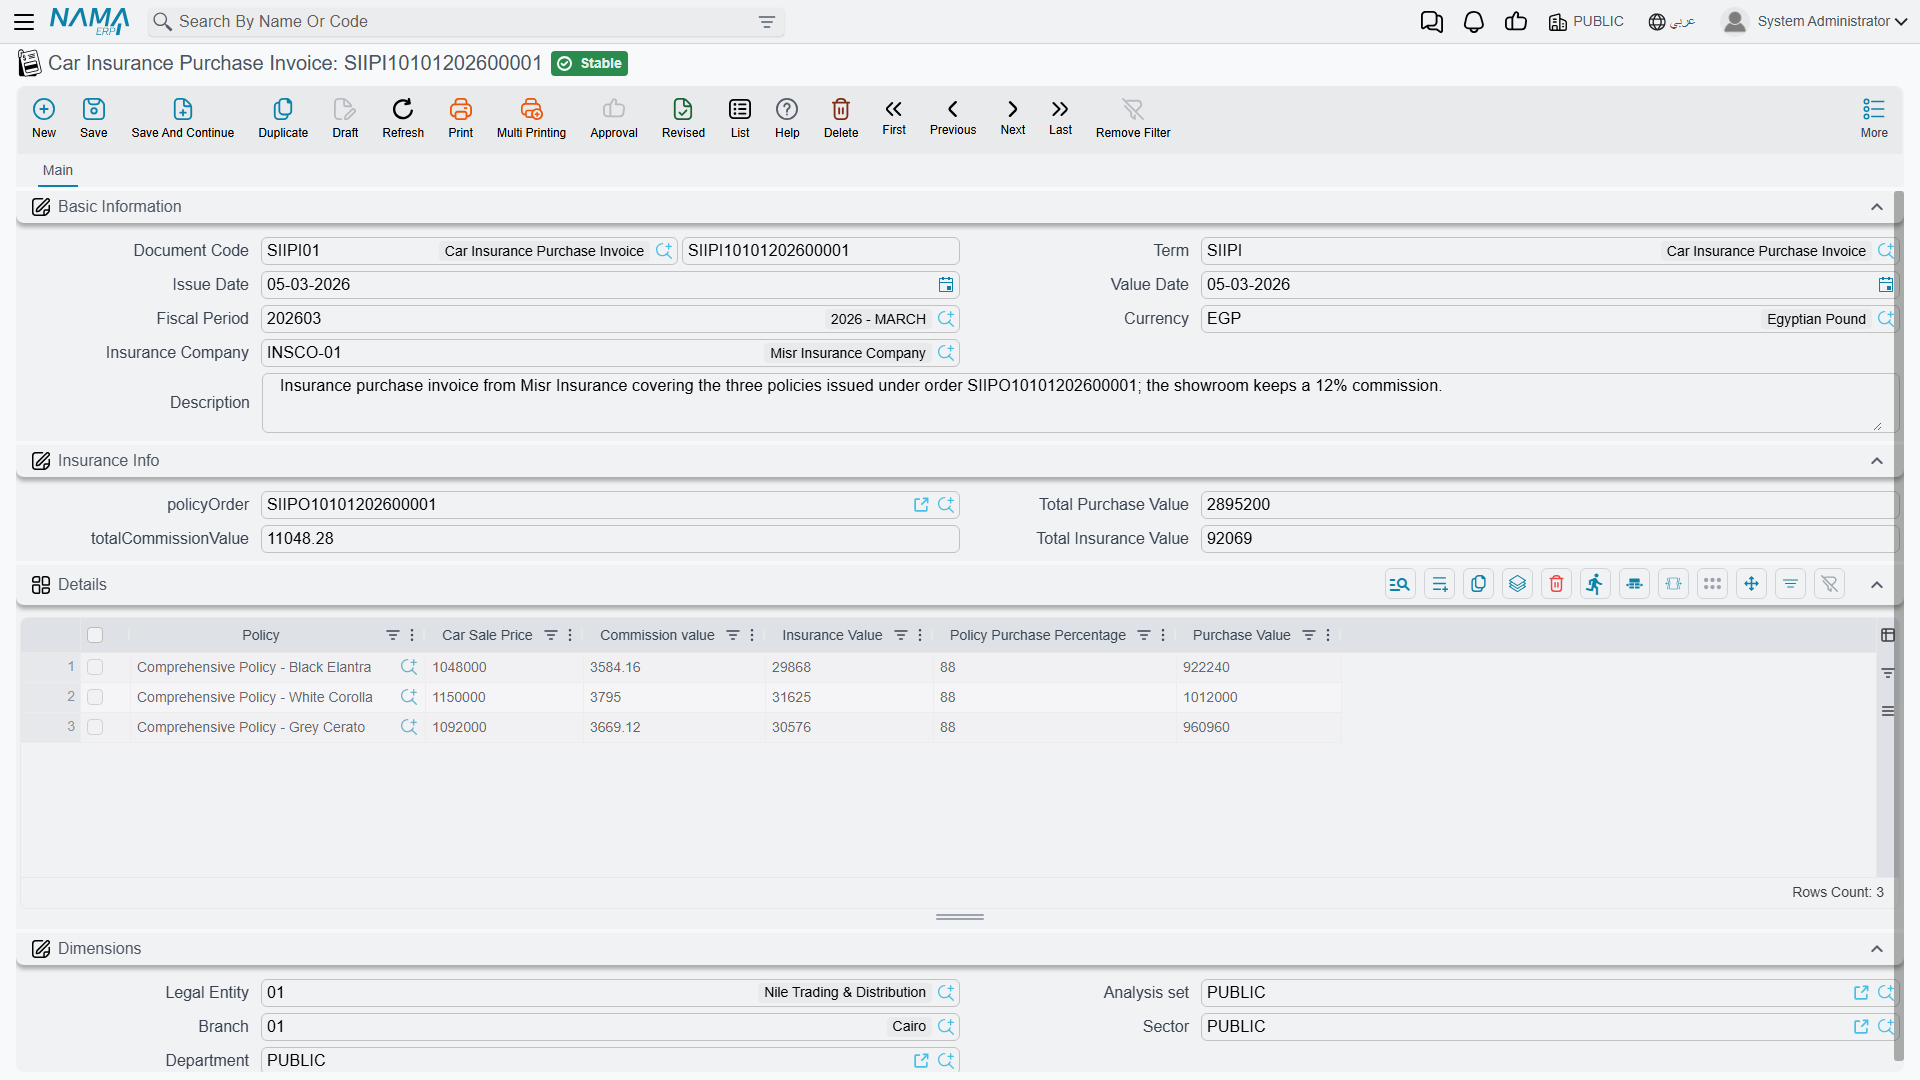Print the invoice
Image resolution: width=1920 pixels, height=1080 pixels.
point(461,118)
